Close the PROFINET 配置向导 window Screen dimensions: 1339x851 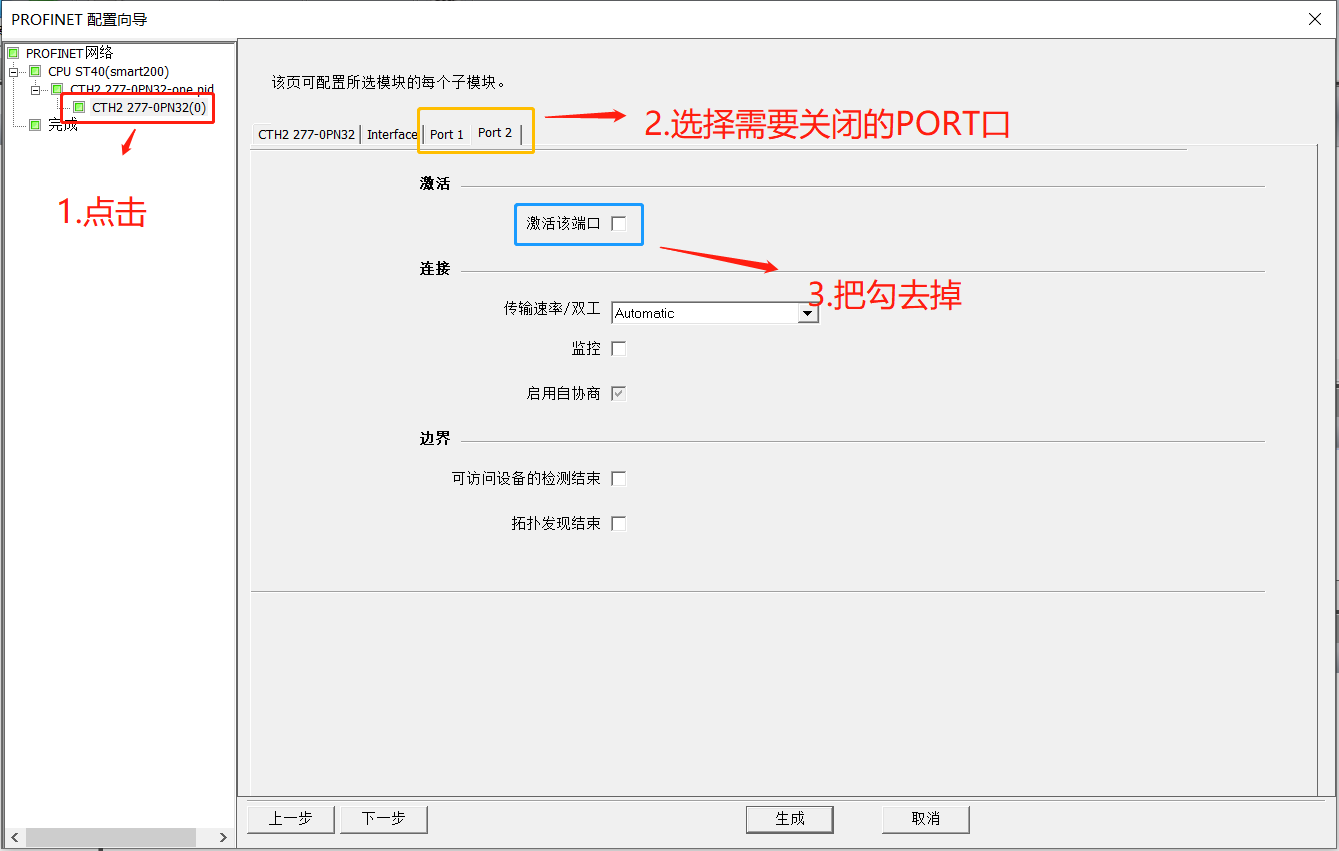pyautogui.click(x=1315, y=19)
